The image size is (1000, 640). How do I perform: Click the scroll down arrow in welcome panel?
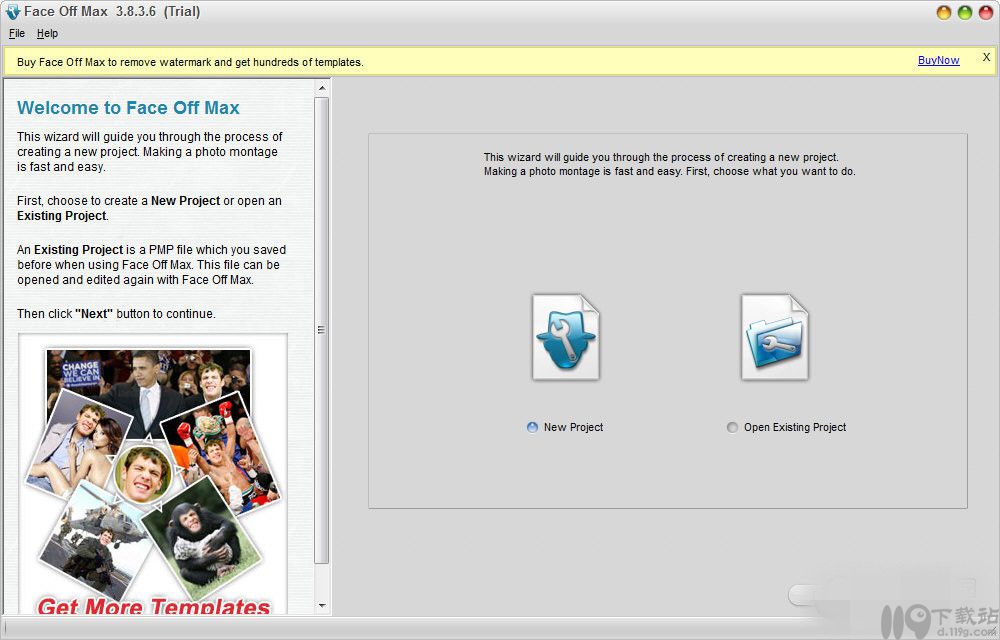[x=322, y=605]
